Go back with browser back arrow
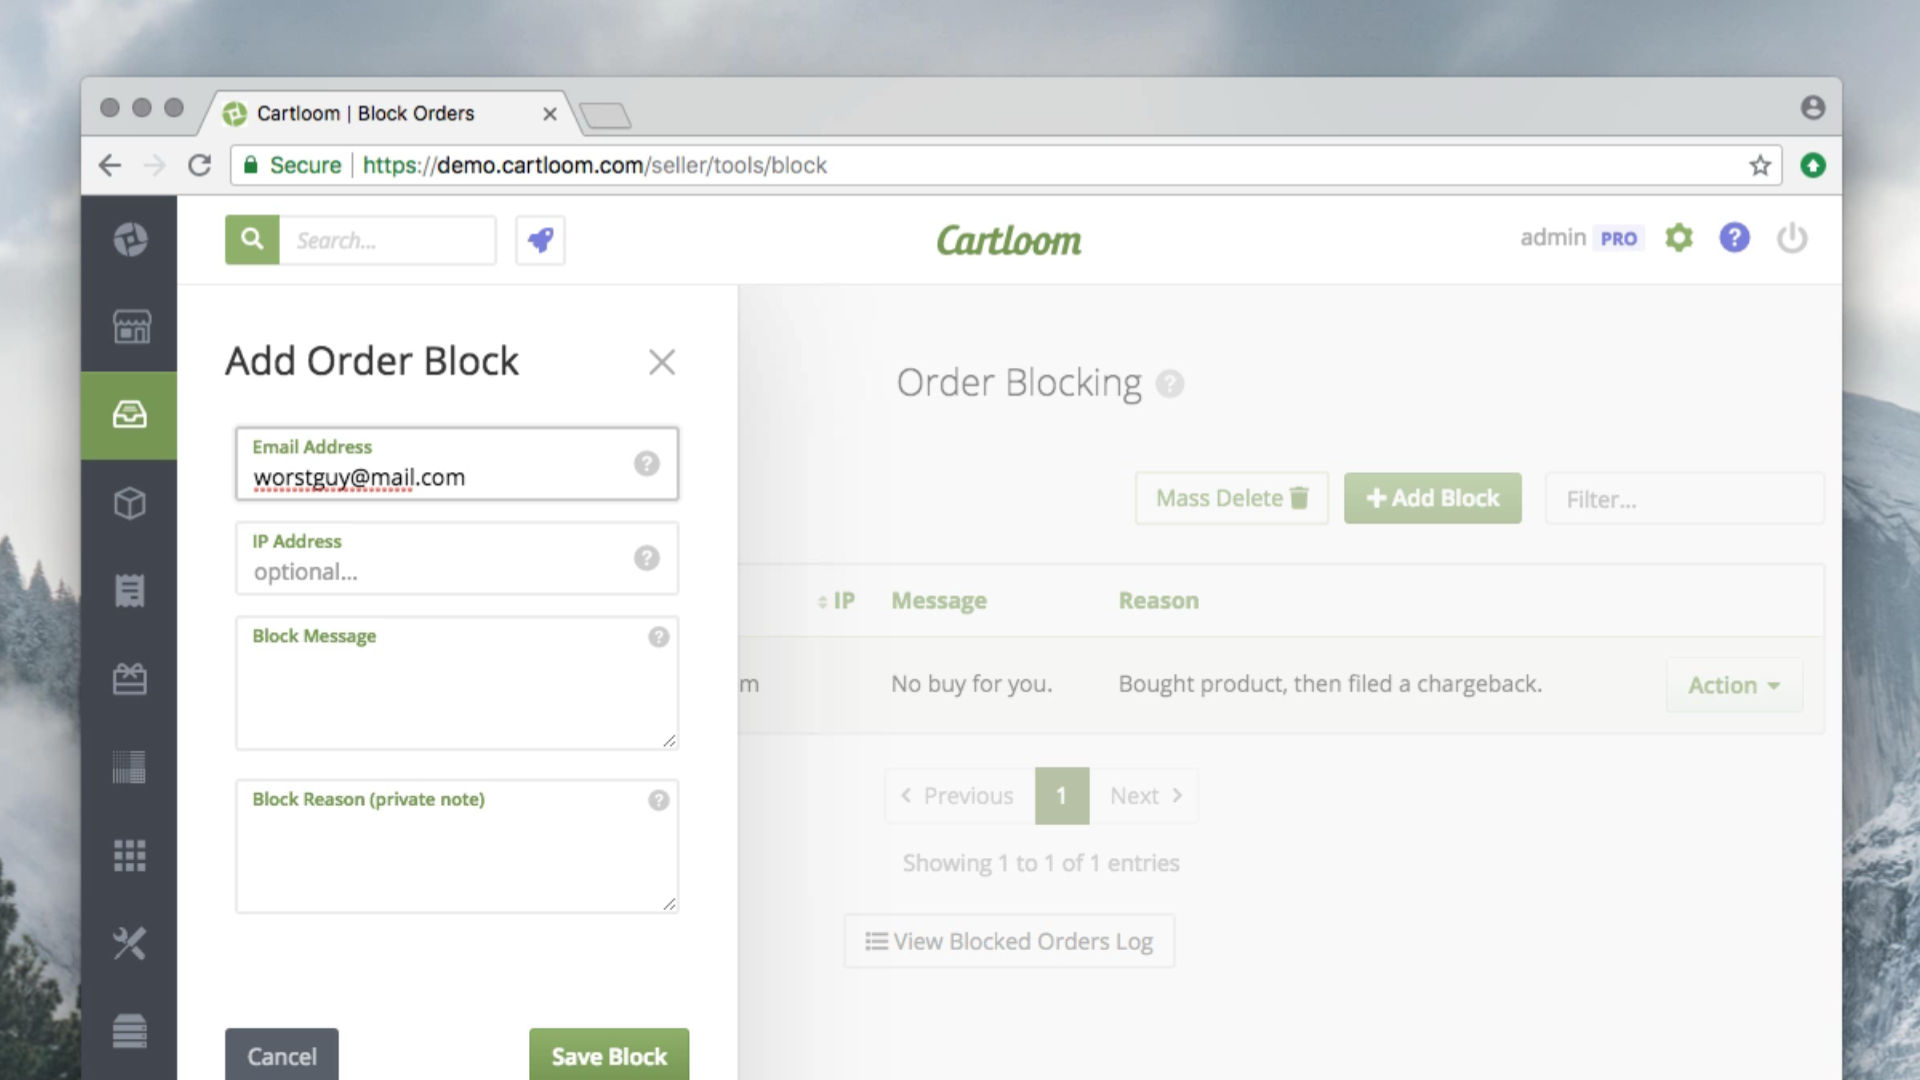Screen dimensions: 1920x1080 point(110,165)
